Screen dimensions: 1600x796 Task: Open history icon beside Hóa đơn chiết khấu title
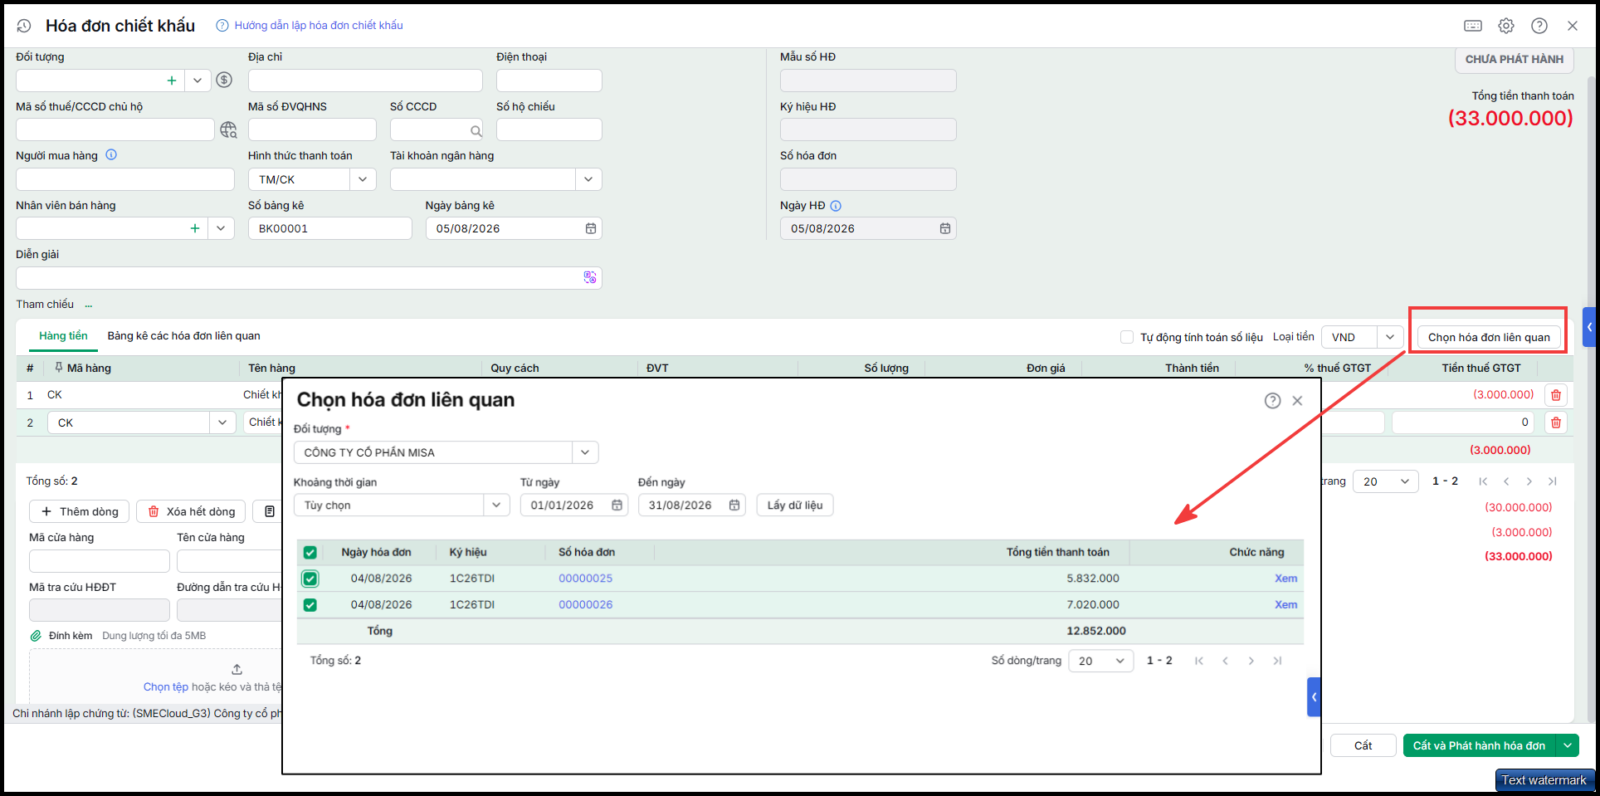tap(24, 26)
